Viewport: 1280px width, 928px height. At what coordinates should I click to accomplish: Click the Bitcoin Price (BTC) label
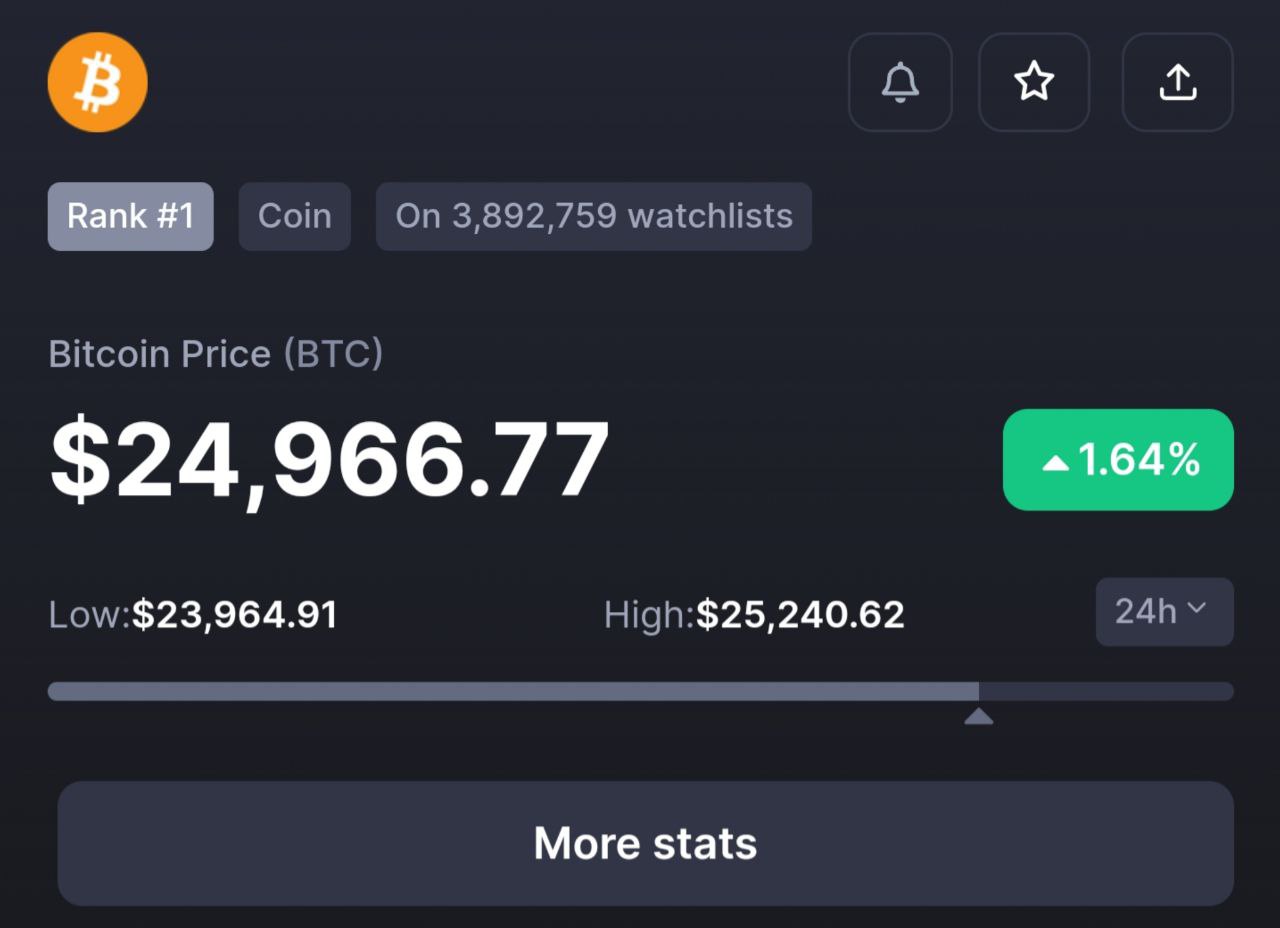coord(216,354)
